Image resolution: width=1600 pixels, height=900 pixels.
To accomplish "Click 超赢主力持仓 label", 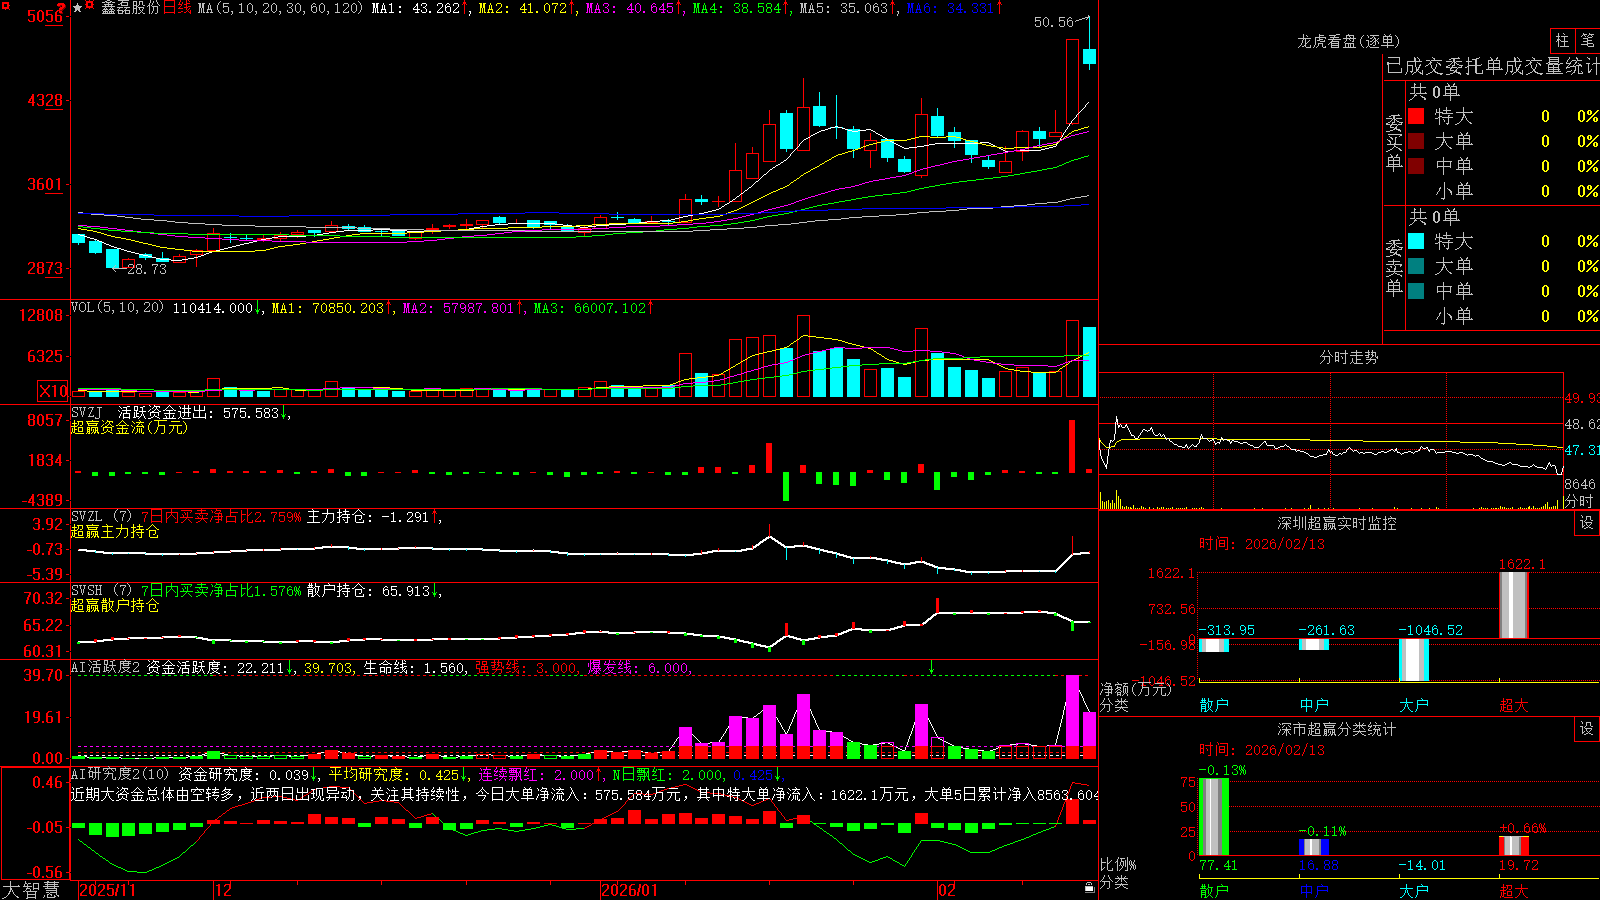I will 115,531.
